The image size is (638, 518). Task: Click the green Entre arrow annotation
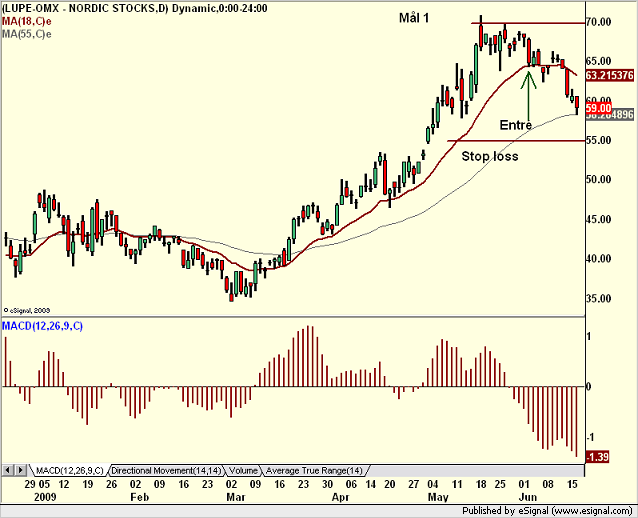528,96
